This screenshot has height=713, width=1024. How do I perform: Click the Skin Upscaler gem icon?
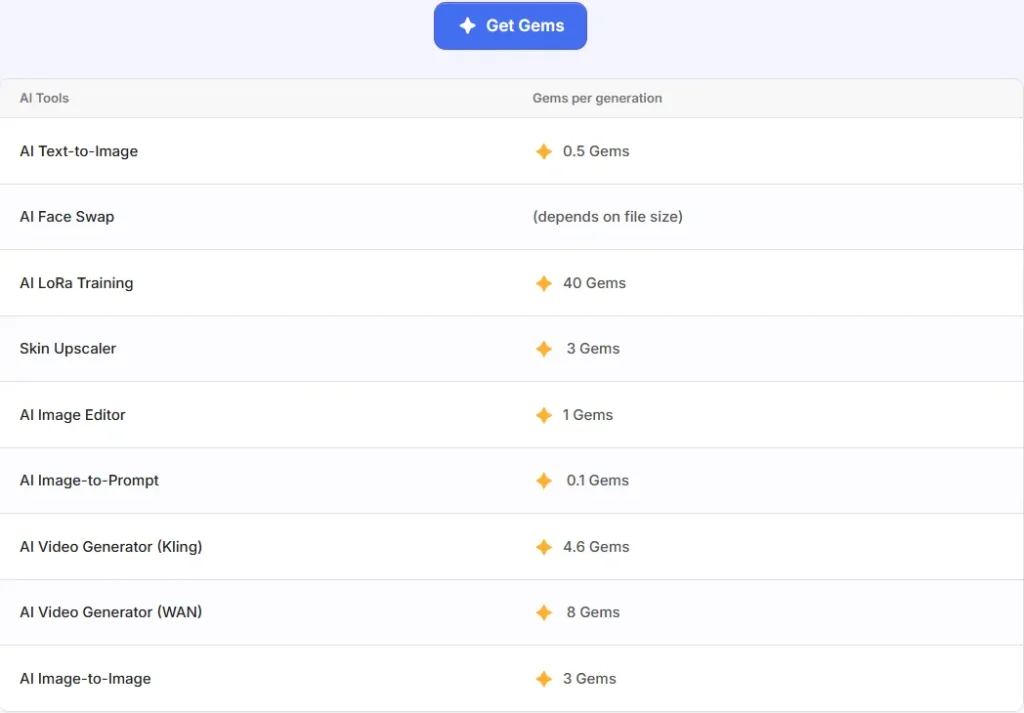(543, 349)
